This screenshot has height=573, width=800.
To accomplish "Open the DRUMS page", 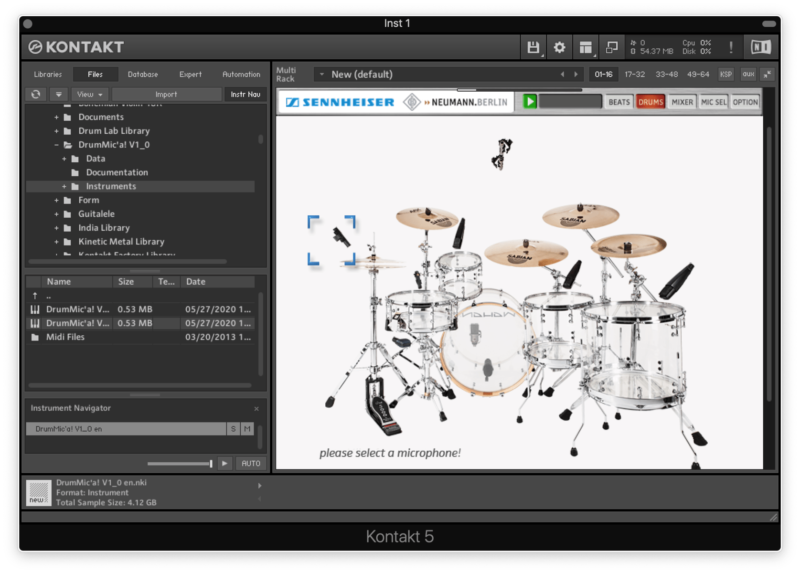I will click(651, 102).
